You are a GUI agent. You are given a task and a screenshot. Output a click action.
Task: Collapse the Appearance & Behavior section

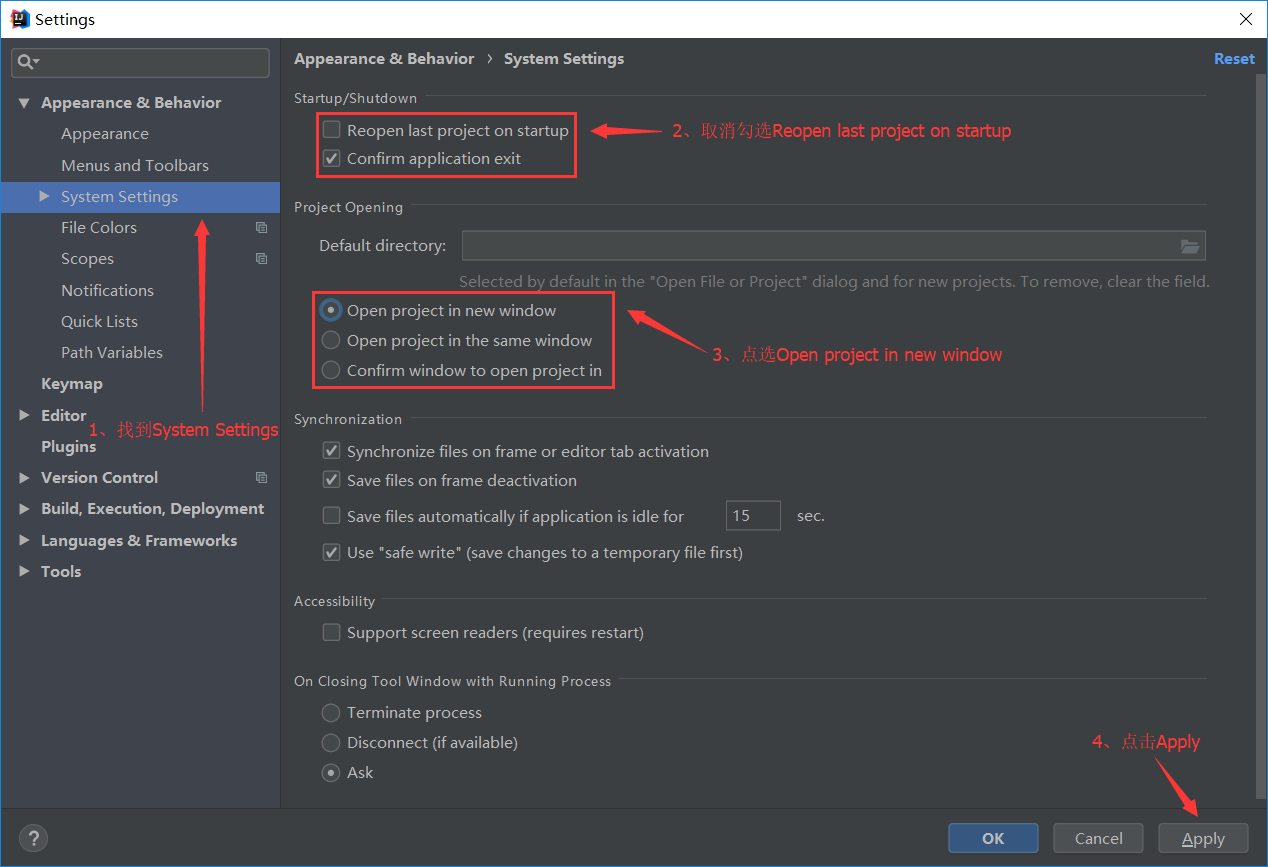[x=24, y=102]
